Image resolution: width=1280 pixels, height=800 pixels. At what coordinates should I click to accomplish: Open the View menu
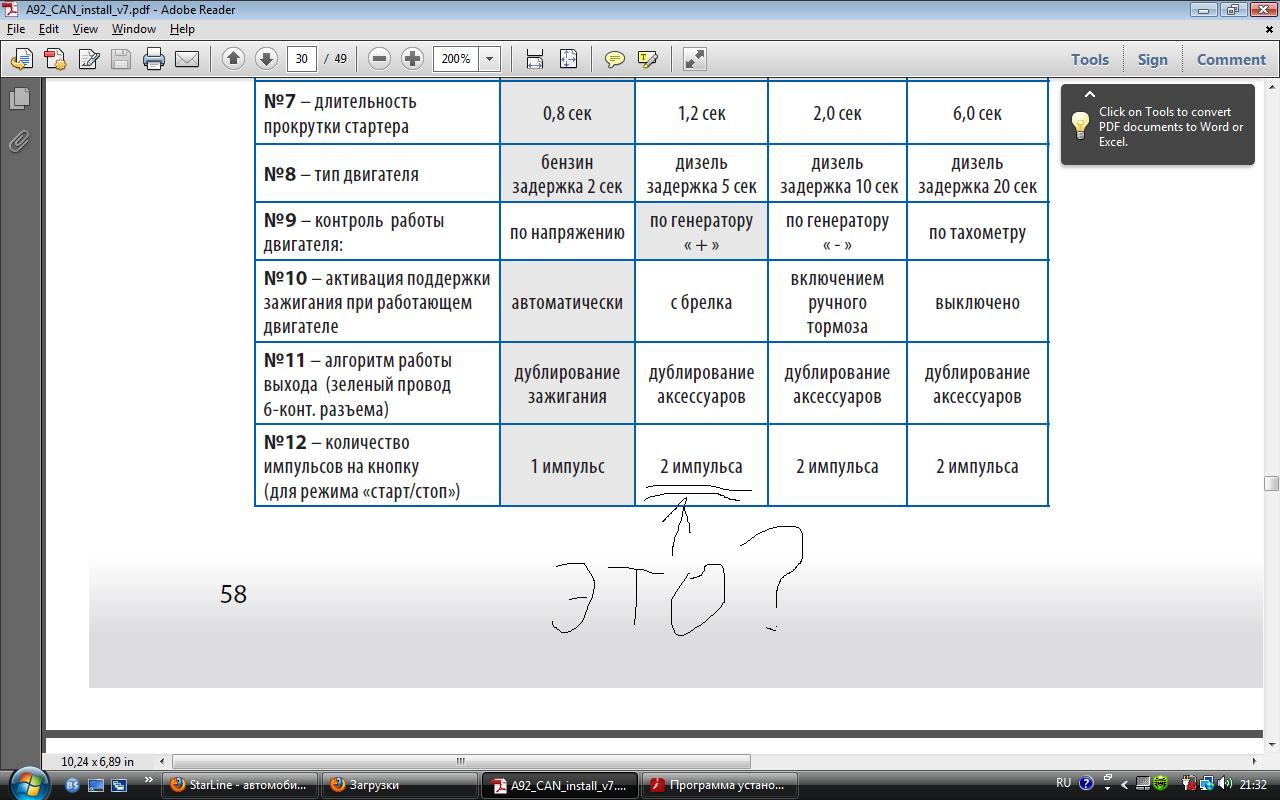coord(85,29)
